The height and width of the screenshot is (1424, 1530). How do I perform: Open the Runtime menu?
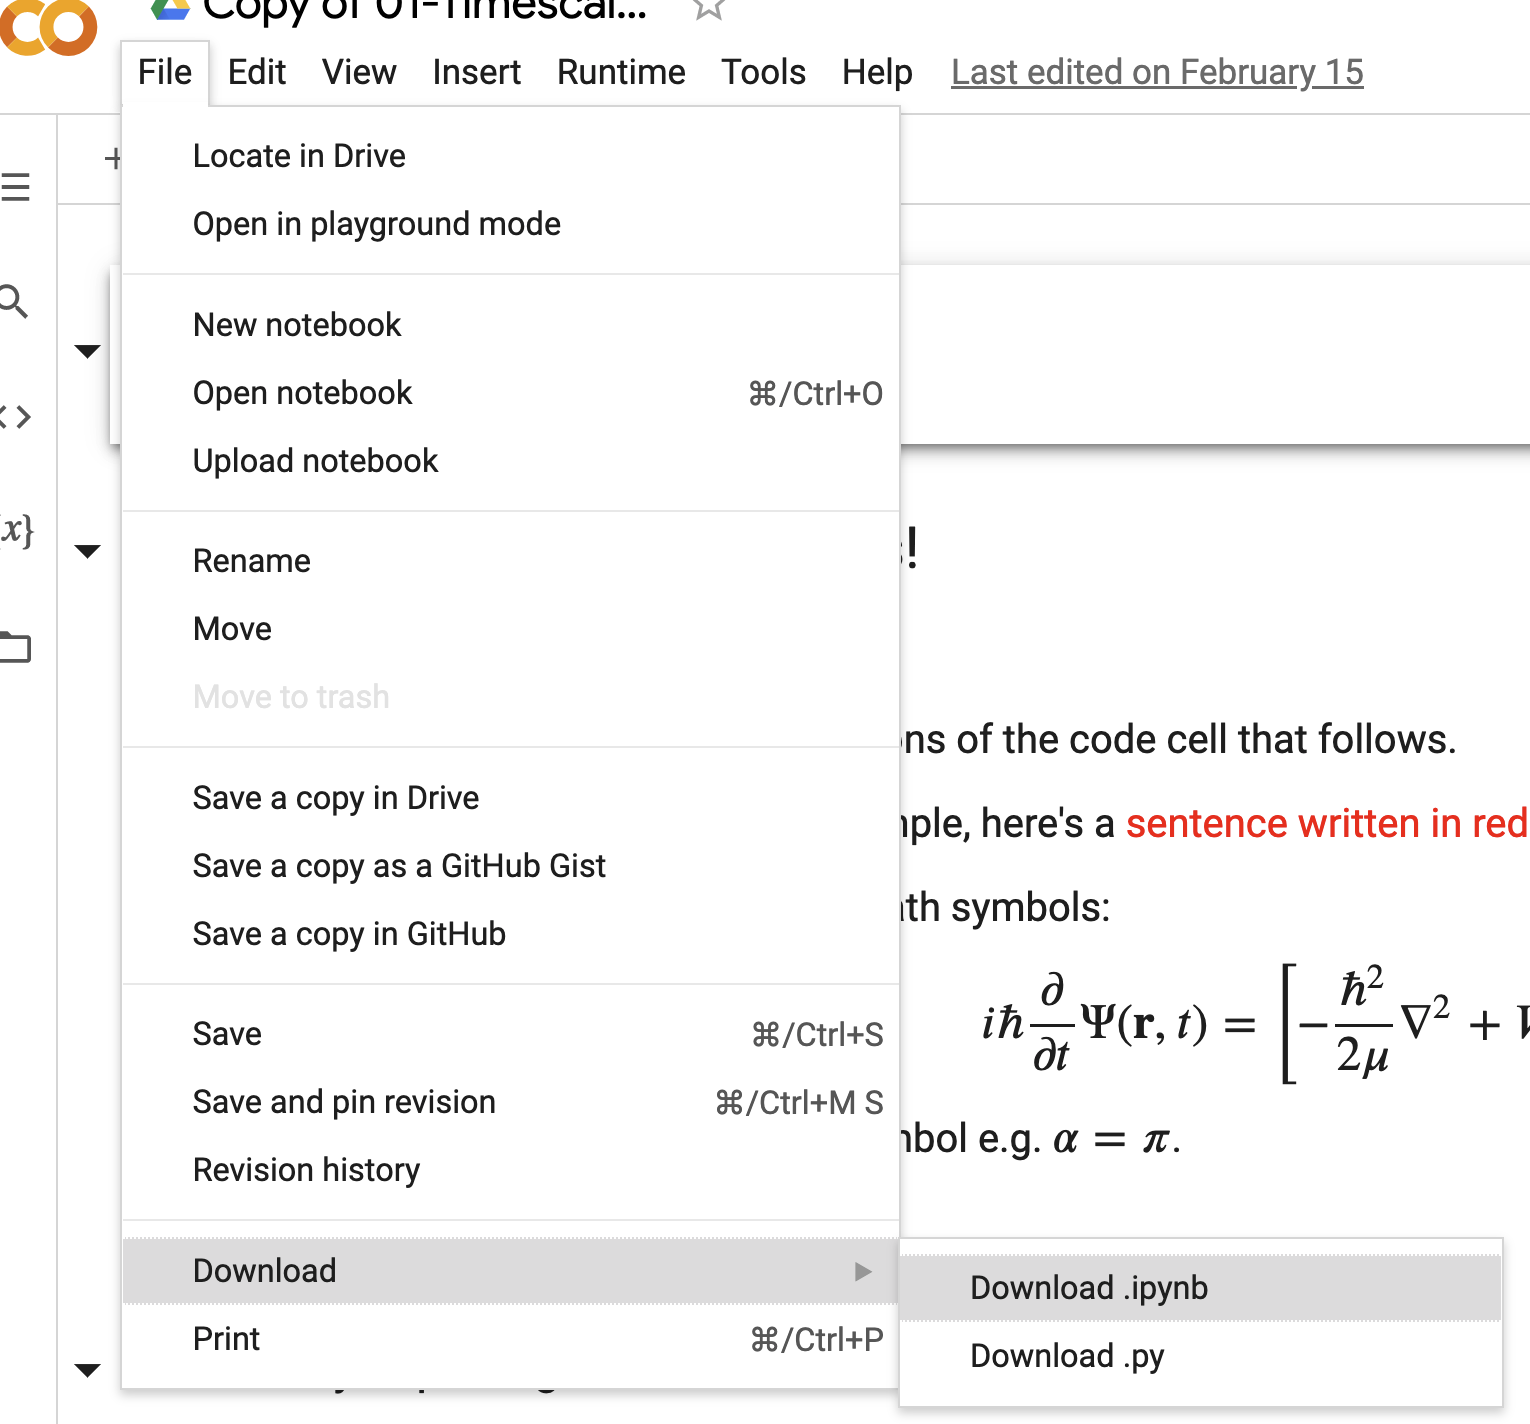click(x=621, y=73)
